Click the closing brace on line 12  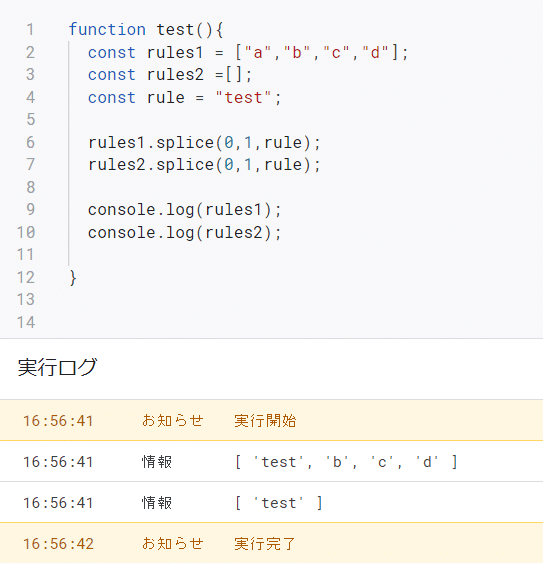click(73, 278)
